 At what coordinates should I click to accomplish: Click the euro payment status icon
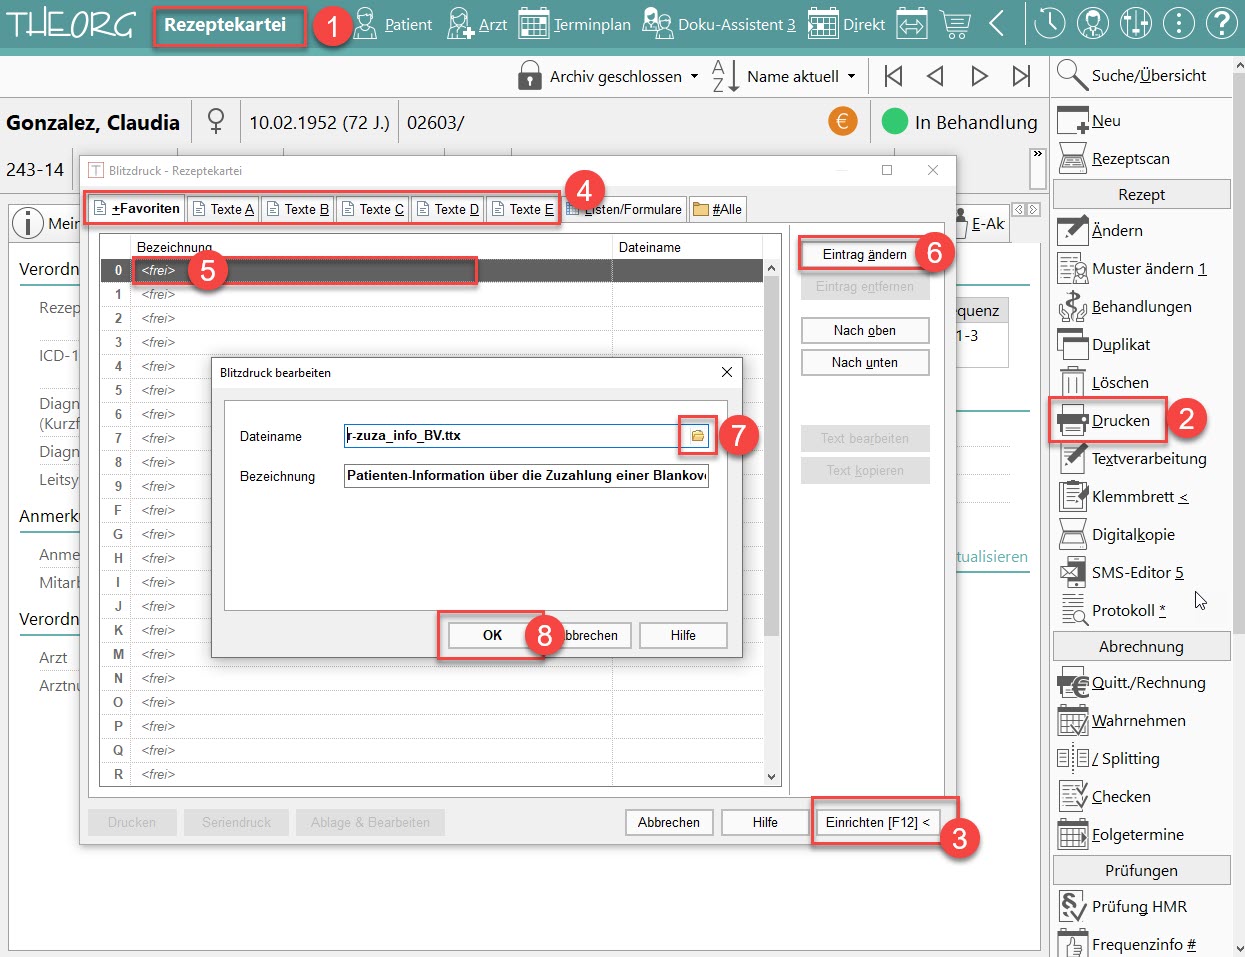(x=843, y=122)
